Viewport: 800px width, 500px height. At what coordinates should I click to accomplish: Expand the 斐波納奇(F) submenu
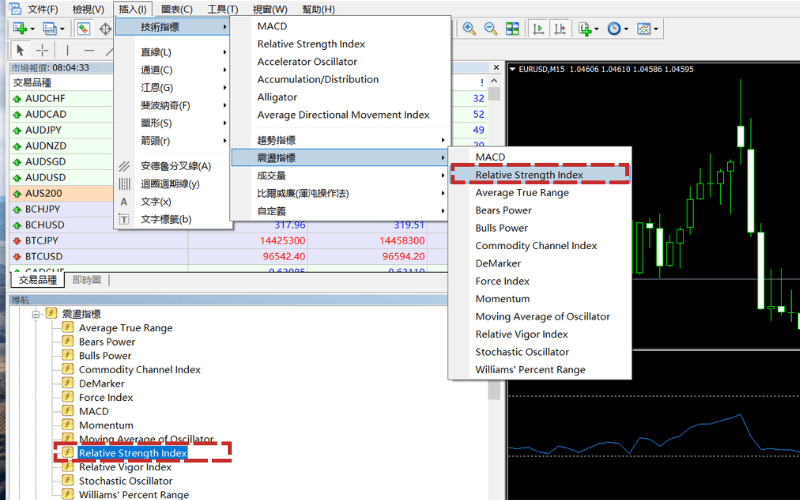click(170, 105)
